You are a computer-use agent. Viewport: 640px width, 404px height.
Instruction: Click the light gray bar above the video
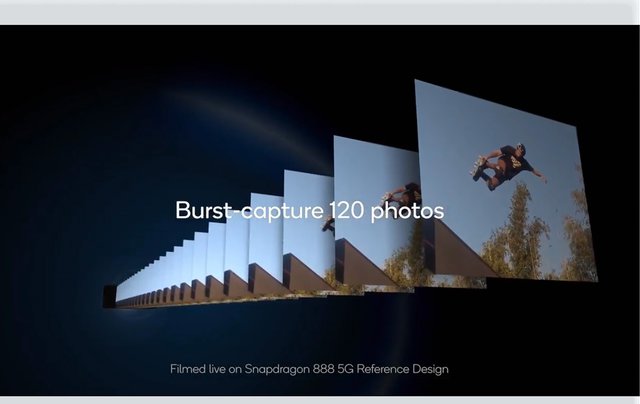[320, 12]
